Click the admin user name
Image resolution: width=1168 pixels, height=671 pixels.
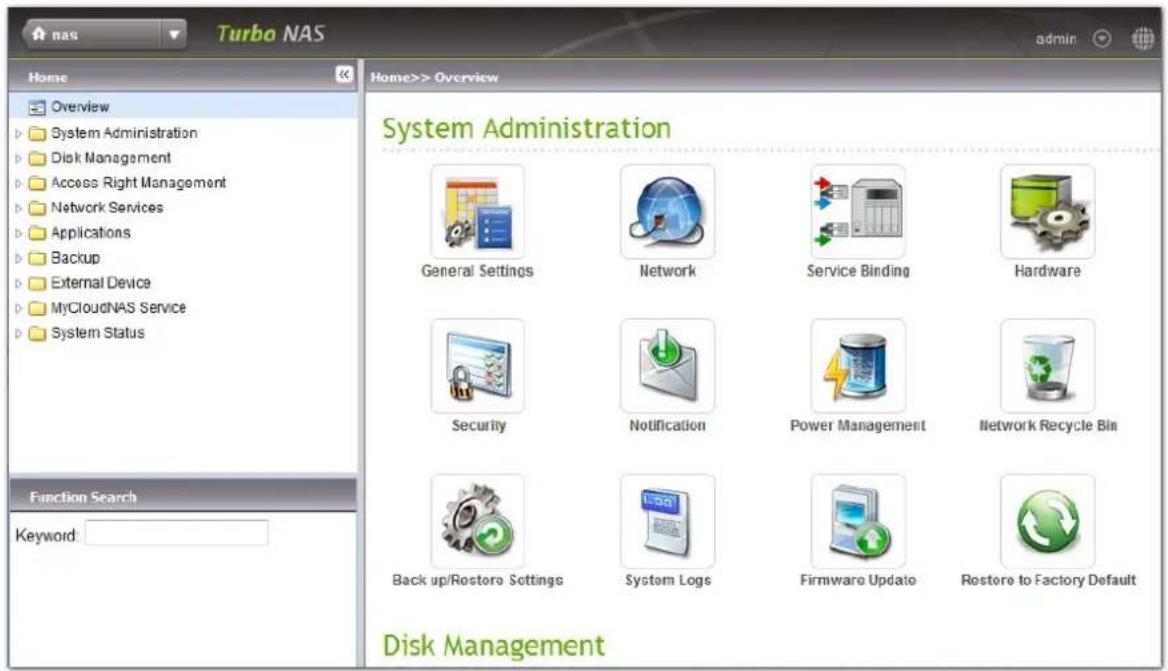(1056, 39)
